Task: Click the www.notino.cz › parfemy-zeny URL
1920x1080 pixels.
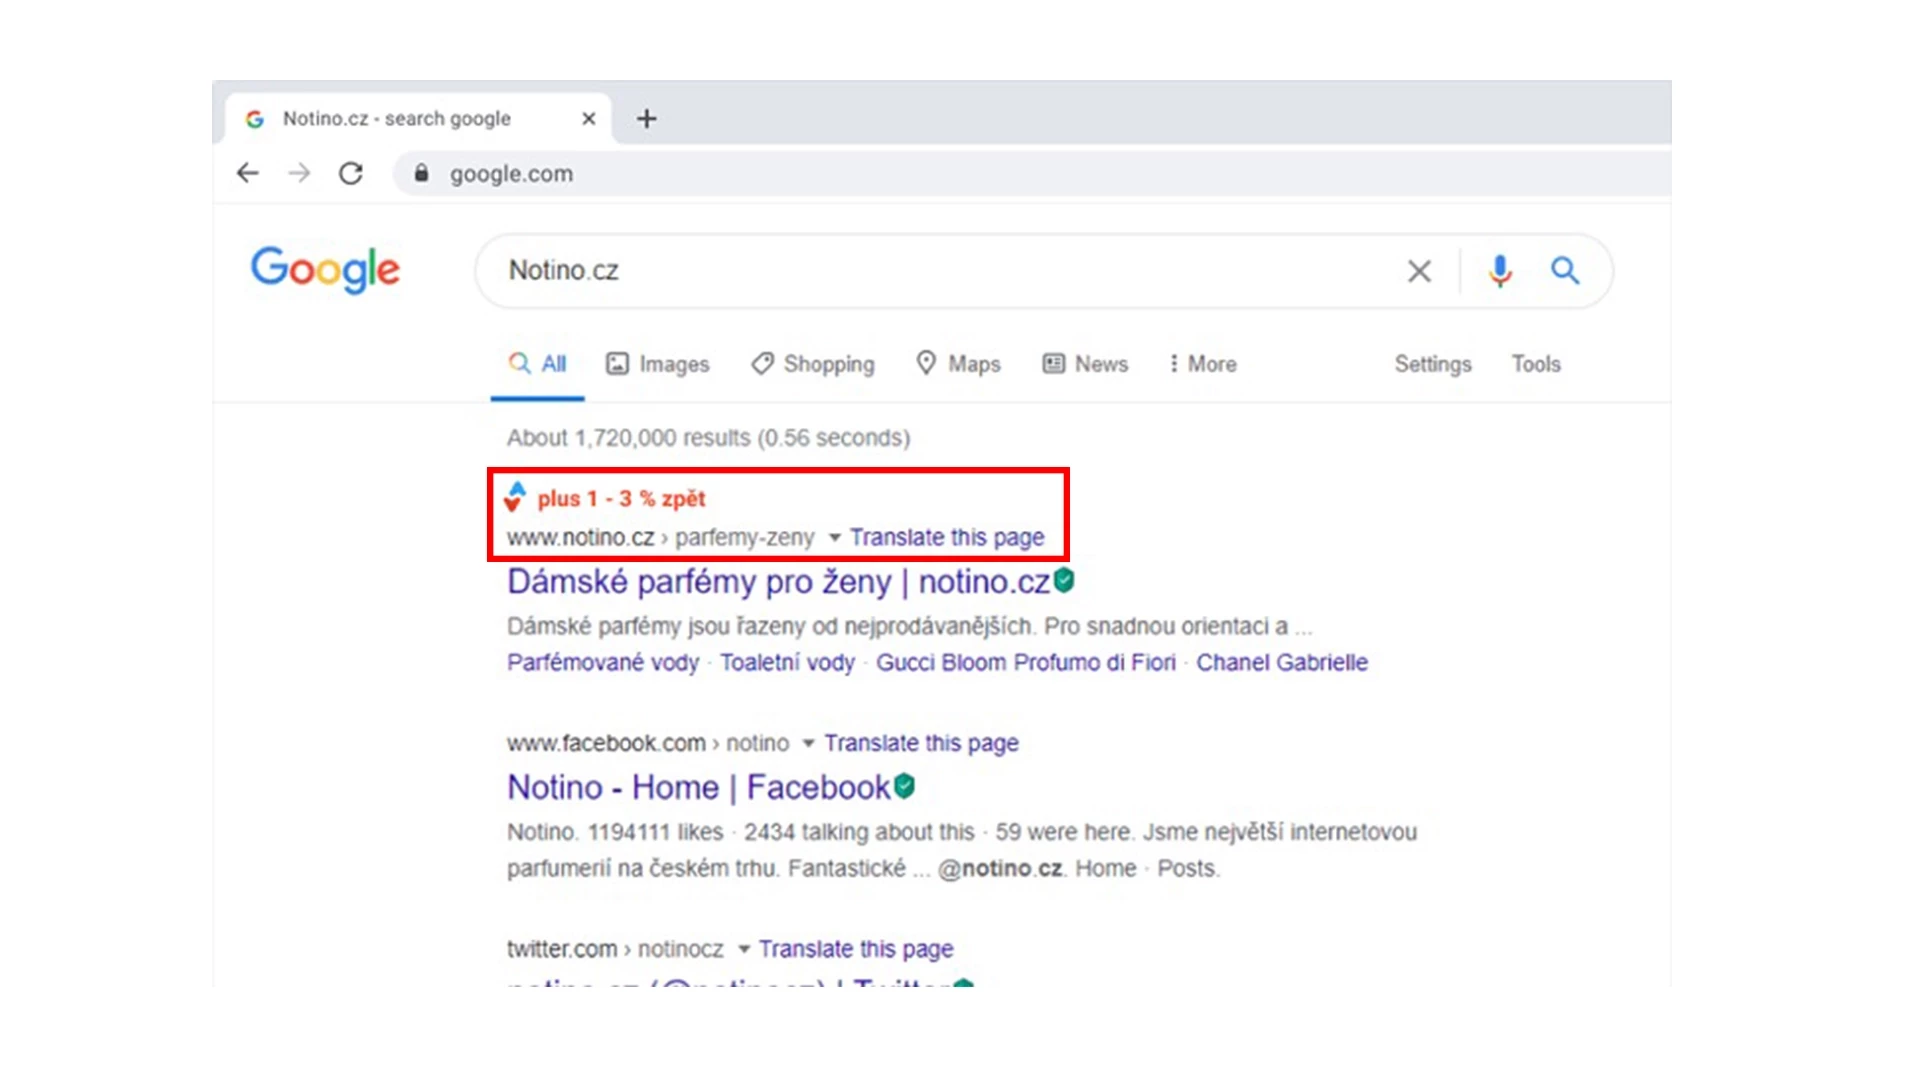Action: point(661,537)
